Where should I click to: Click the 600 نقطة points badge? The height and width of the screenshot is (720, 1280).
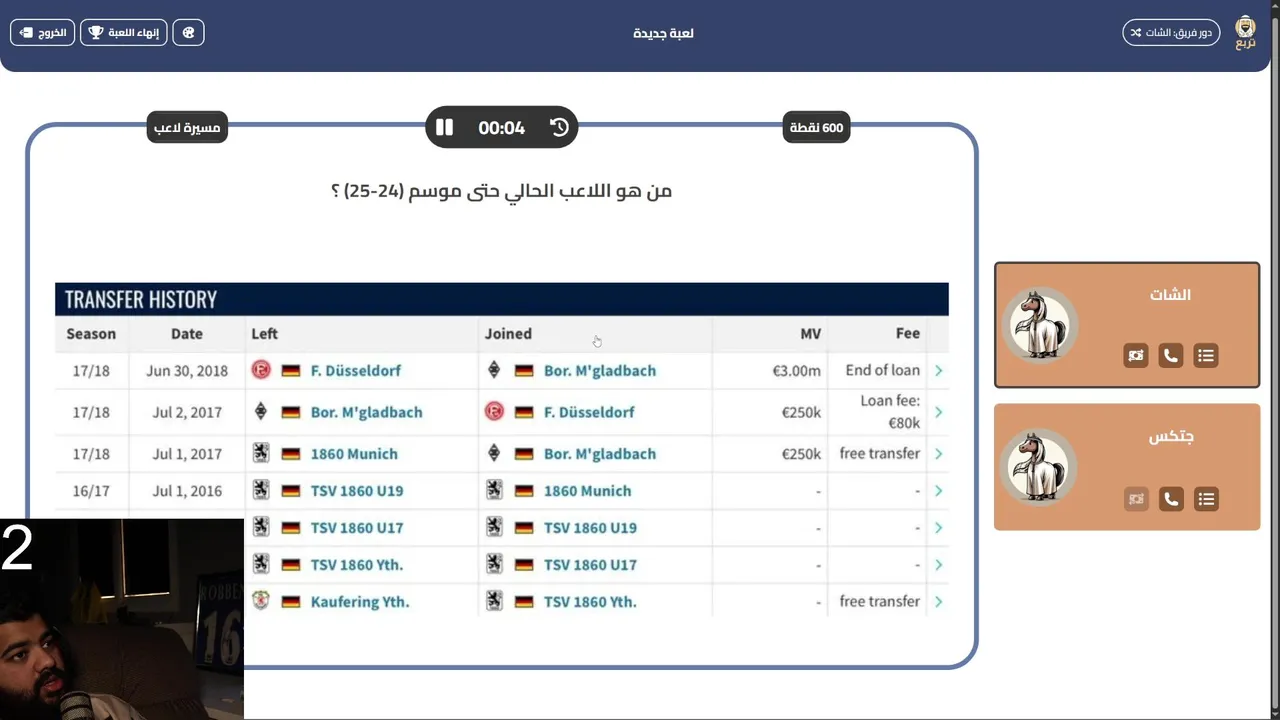[816, 127]
